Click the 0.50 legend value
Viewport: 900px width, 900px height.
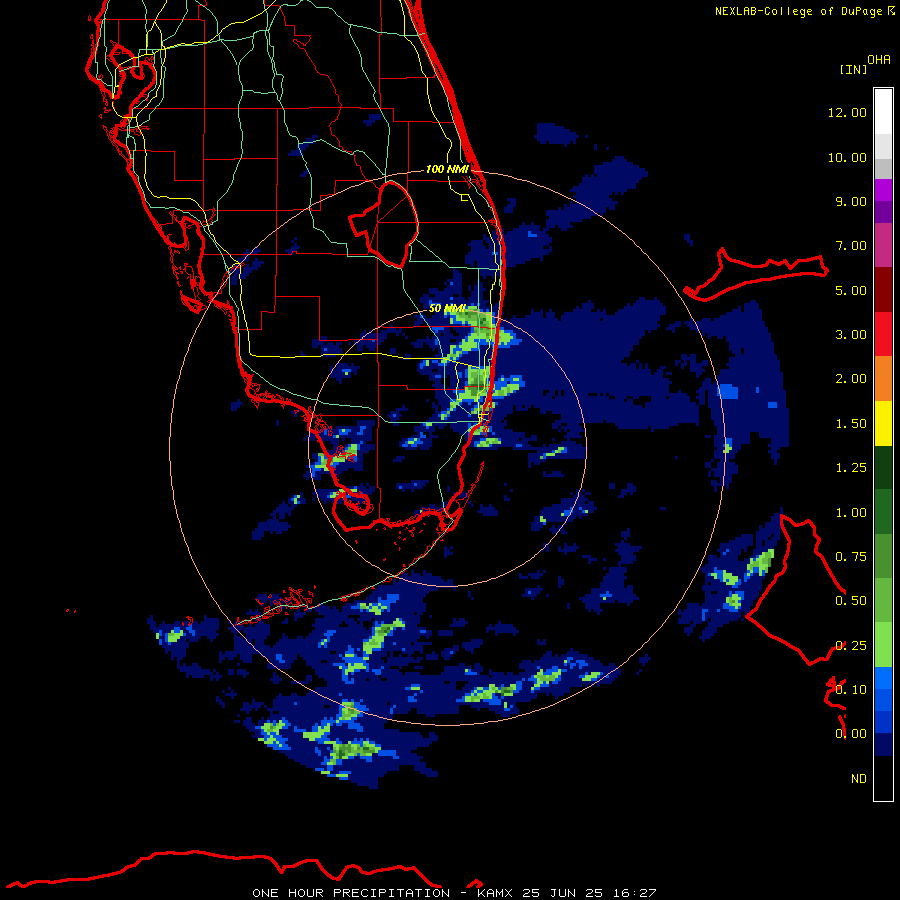click(851, 601)
